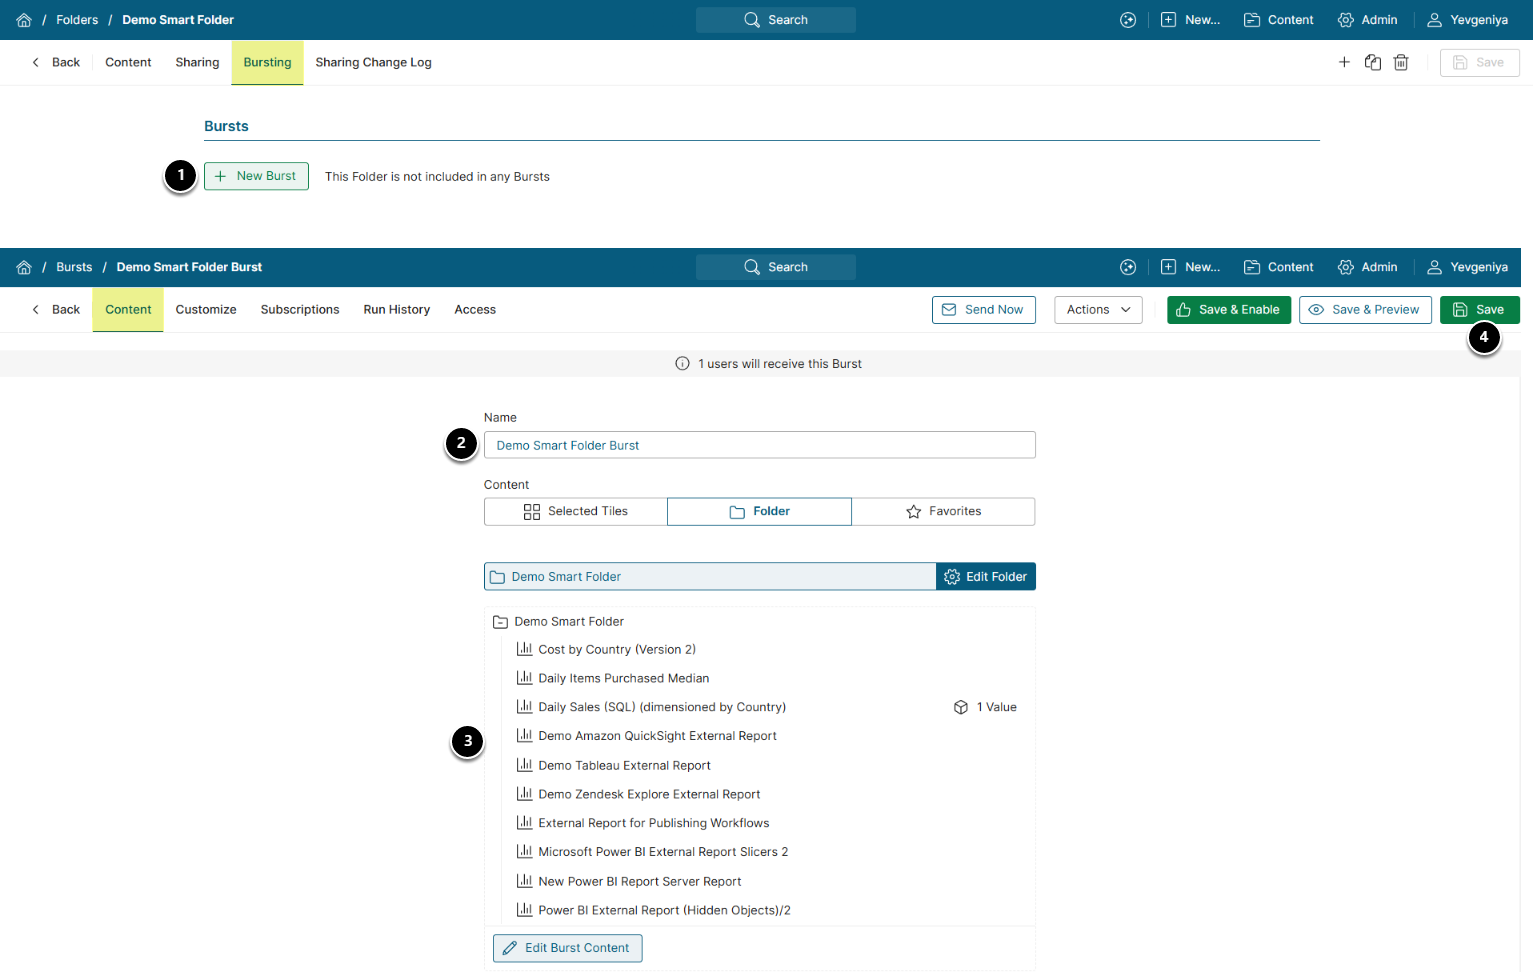Click chart icon for Power BI External Report (Hidden Objects)/2
This screenshot has width=1533, height=972.
click(x=524, y=910)
